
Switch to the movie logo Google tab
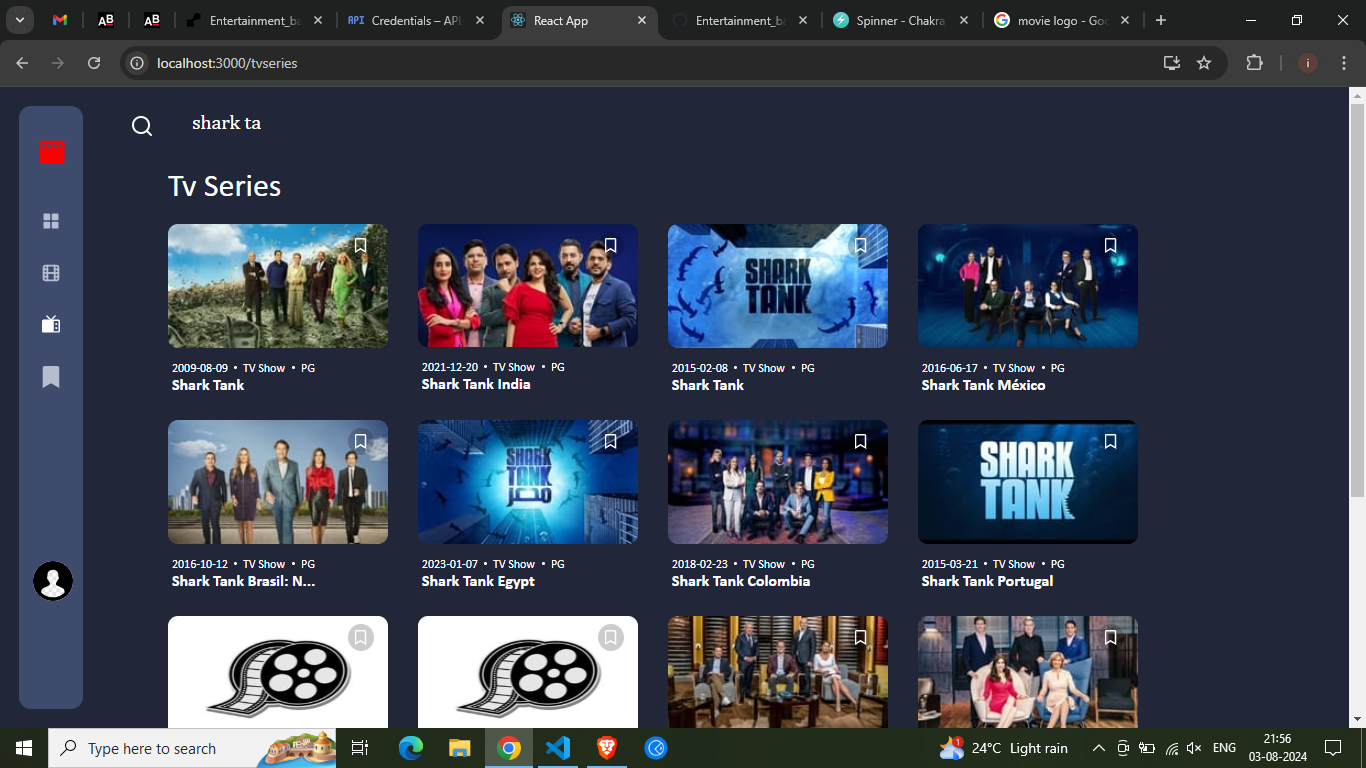pos(1062,20)
